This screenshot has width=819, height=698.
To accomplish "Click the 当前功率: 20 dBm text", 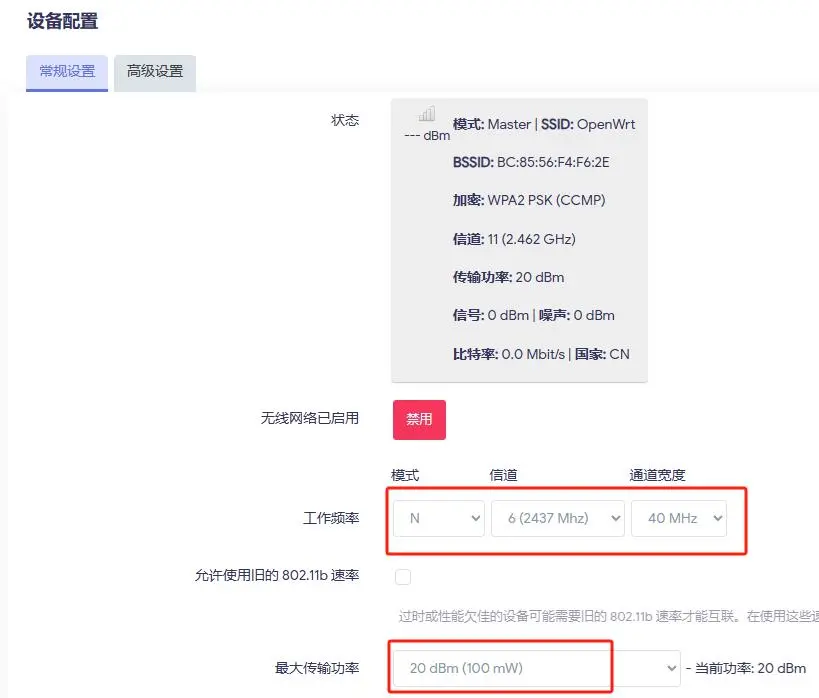I will click(751, 668).
